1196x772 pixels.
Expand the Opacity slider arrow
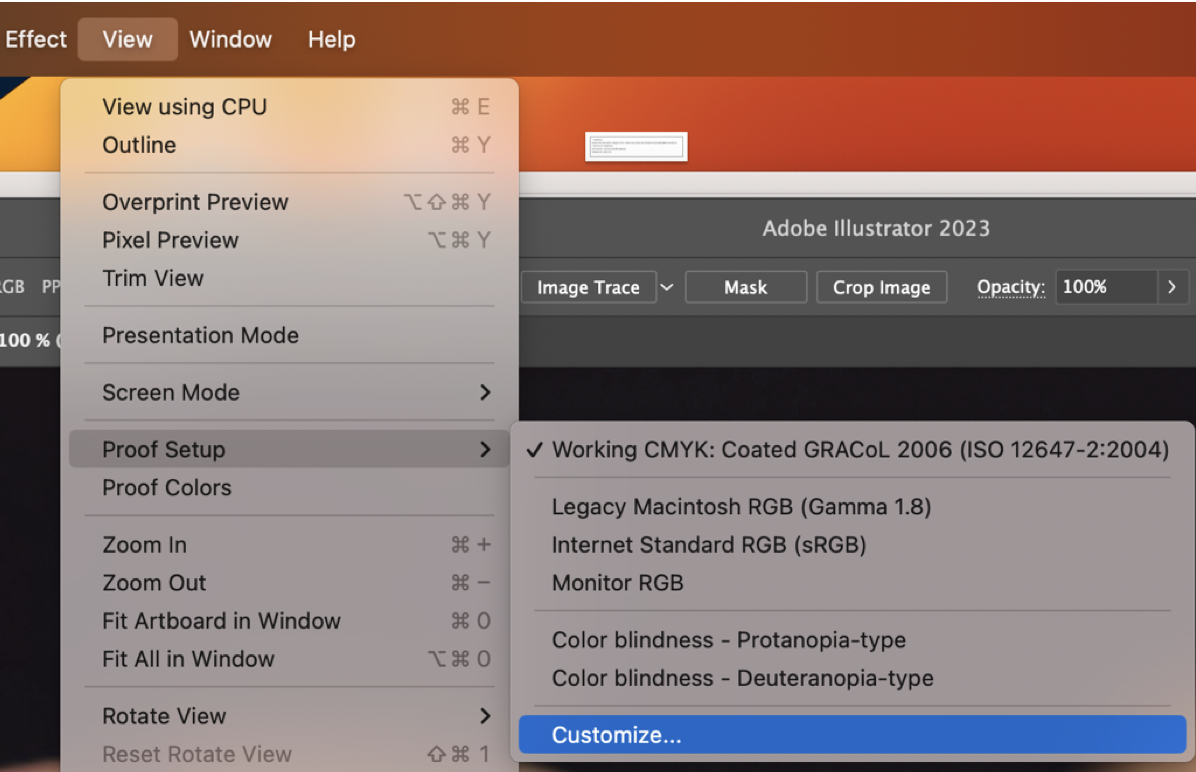click(1172, 288)
